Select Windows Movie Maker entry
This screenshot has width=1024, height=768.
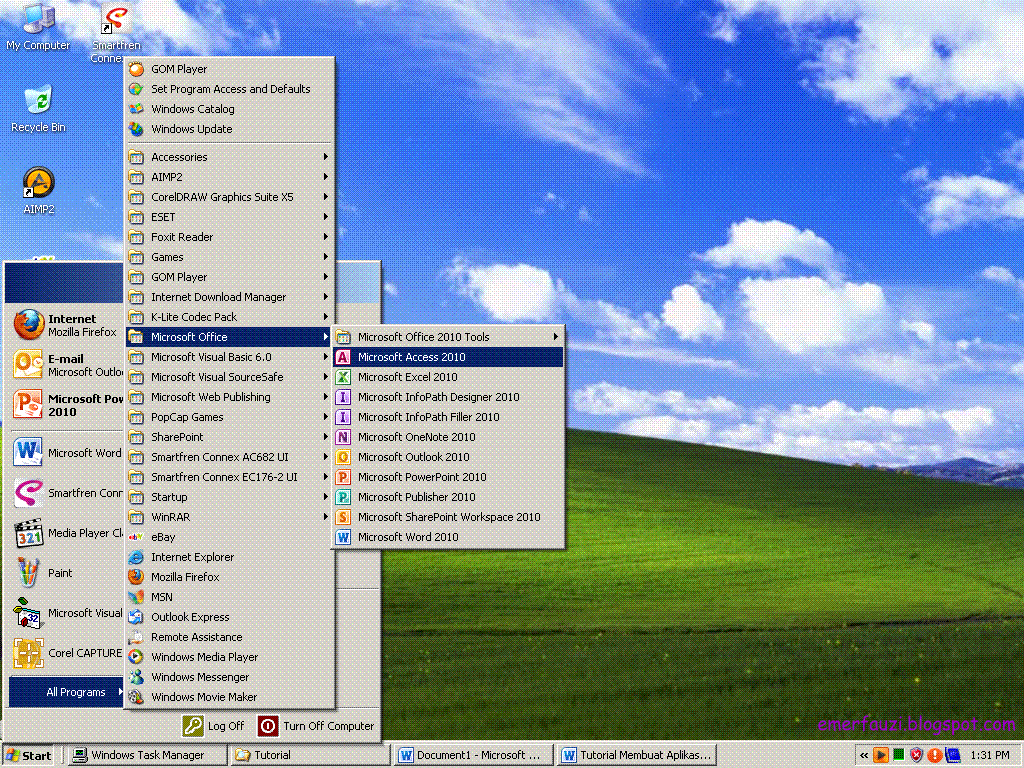pyautogui.click(x=229, y=697)
